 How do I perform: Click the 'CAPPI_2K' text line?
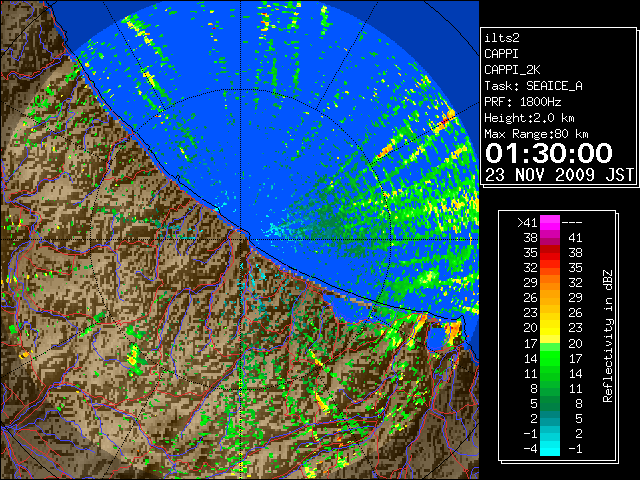(x=512, y=70)
